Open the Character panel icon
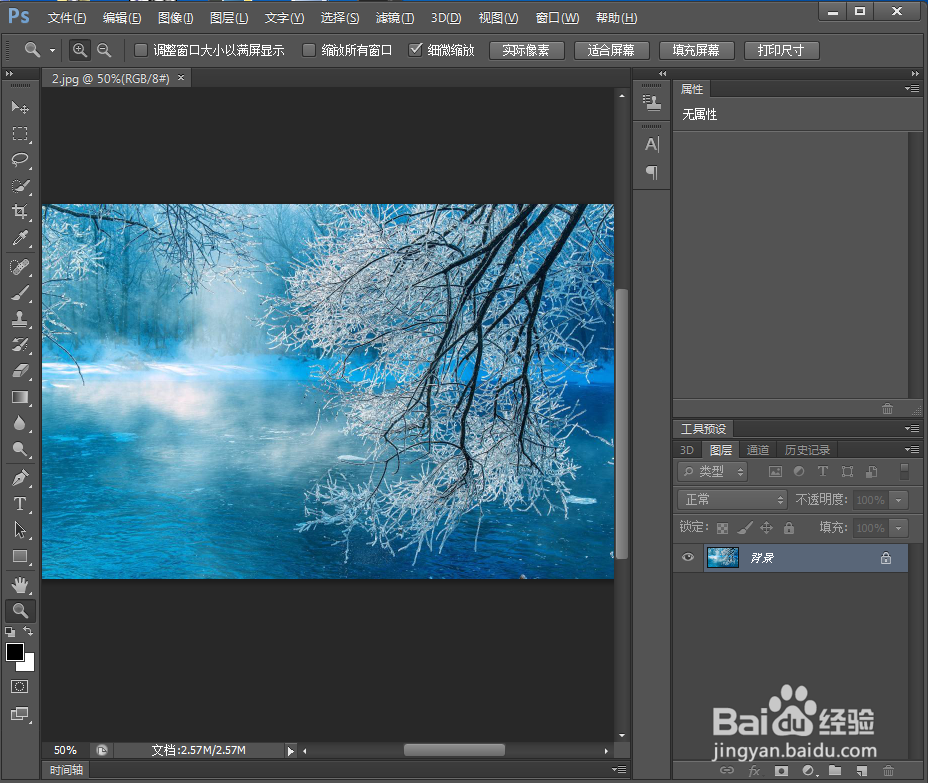Viewport: 928px width, 783px height. [652, 144]
